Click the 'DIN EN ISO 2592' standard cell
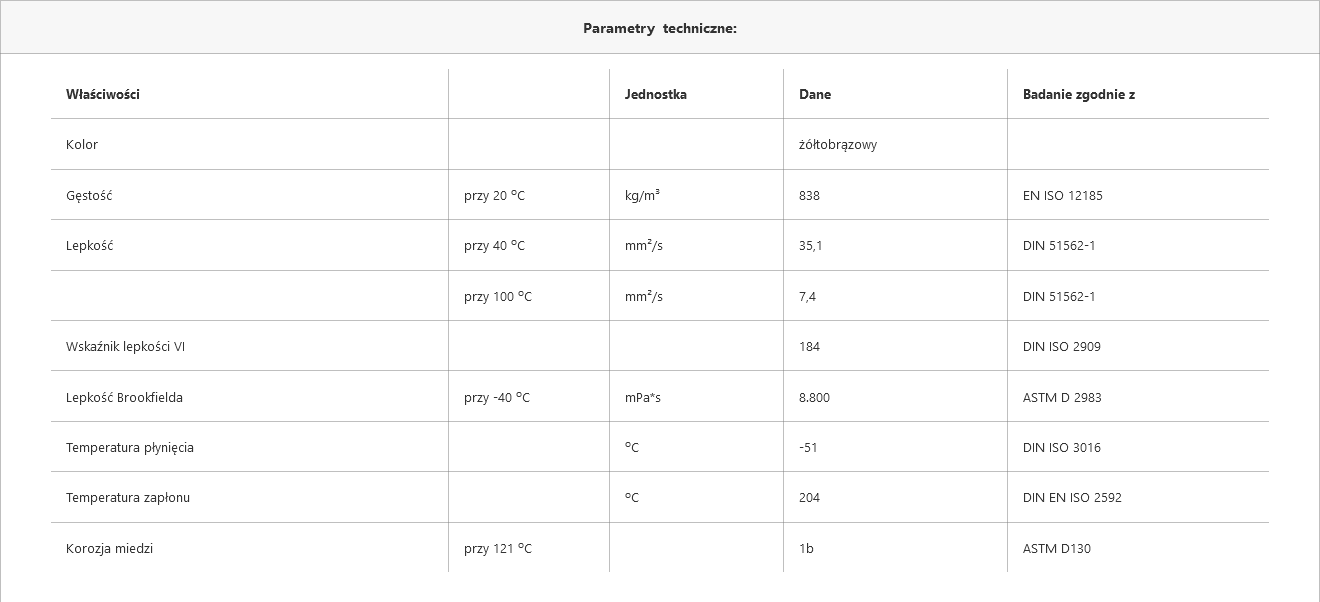 coord(1072,497)
